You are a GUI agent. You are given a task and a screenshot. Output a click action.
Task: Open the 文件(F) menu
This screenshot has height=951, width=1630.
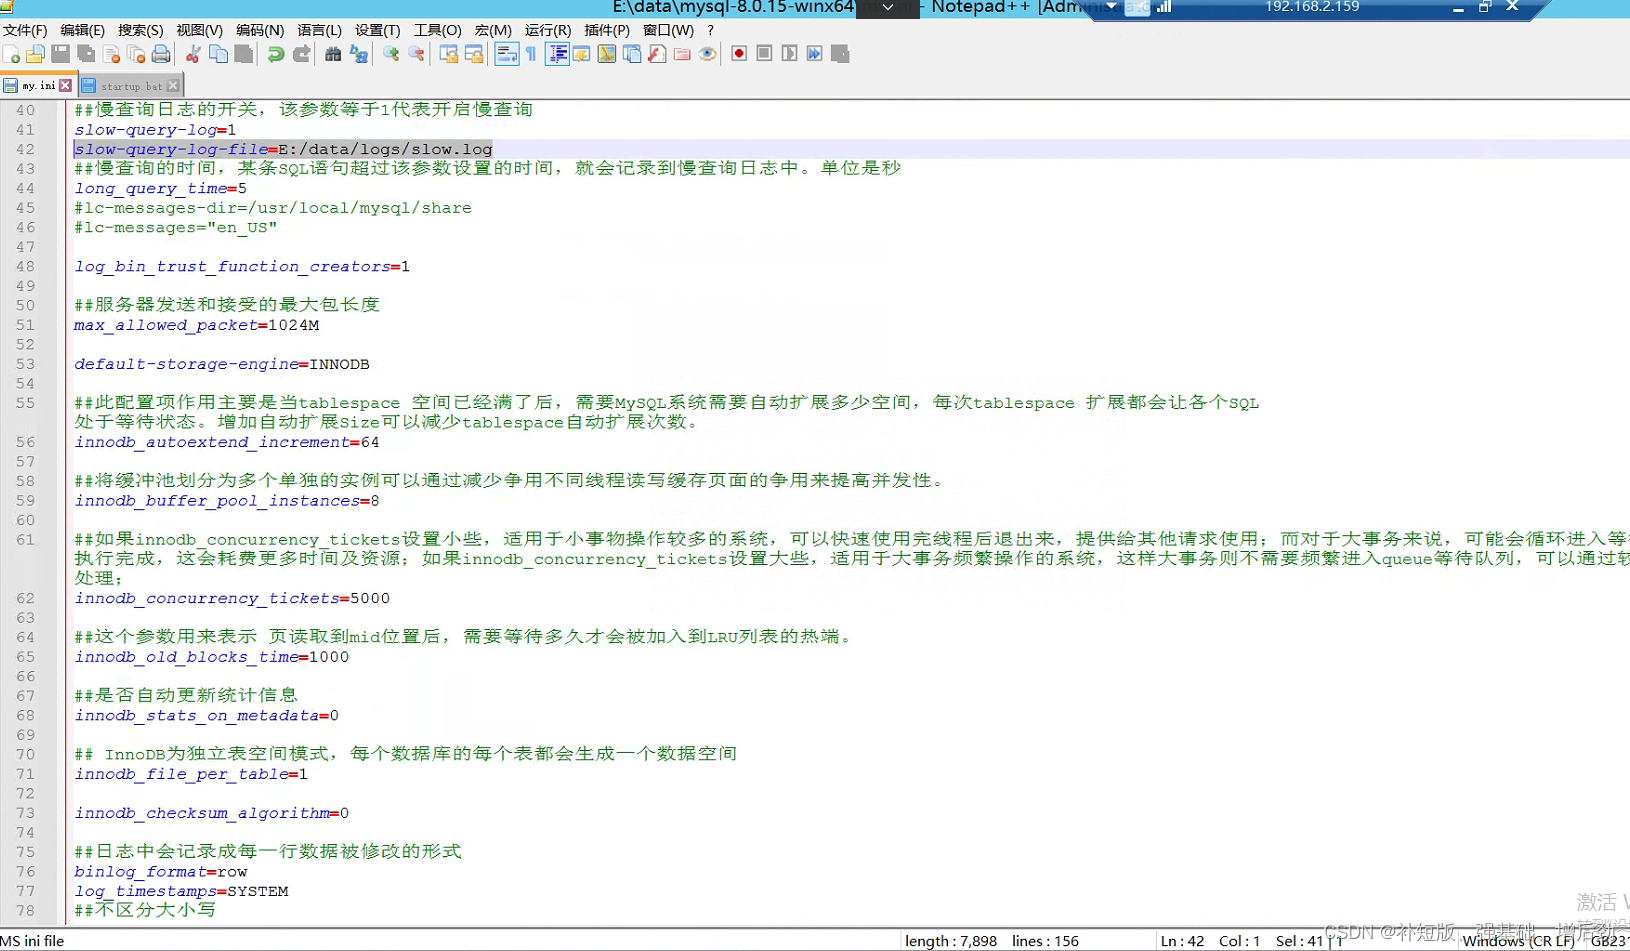click(x=25, y=30)
